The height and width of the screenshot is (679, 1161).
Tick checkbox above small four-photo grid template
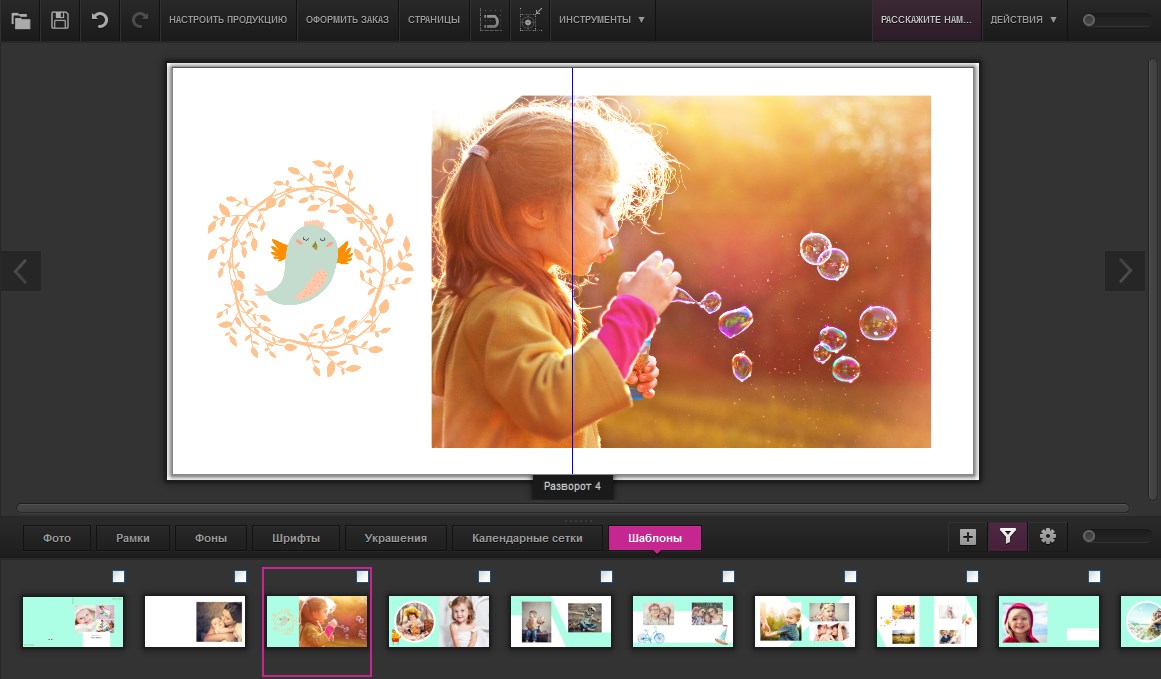972,576
